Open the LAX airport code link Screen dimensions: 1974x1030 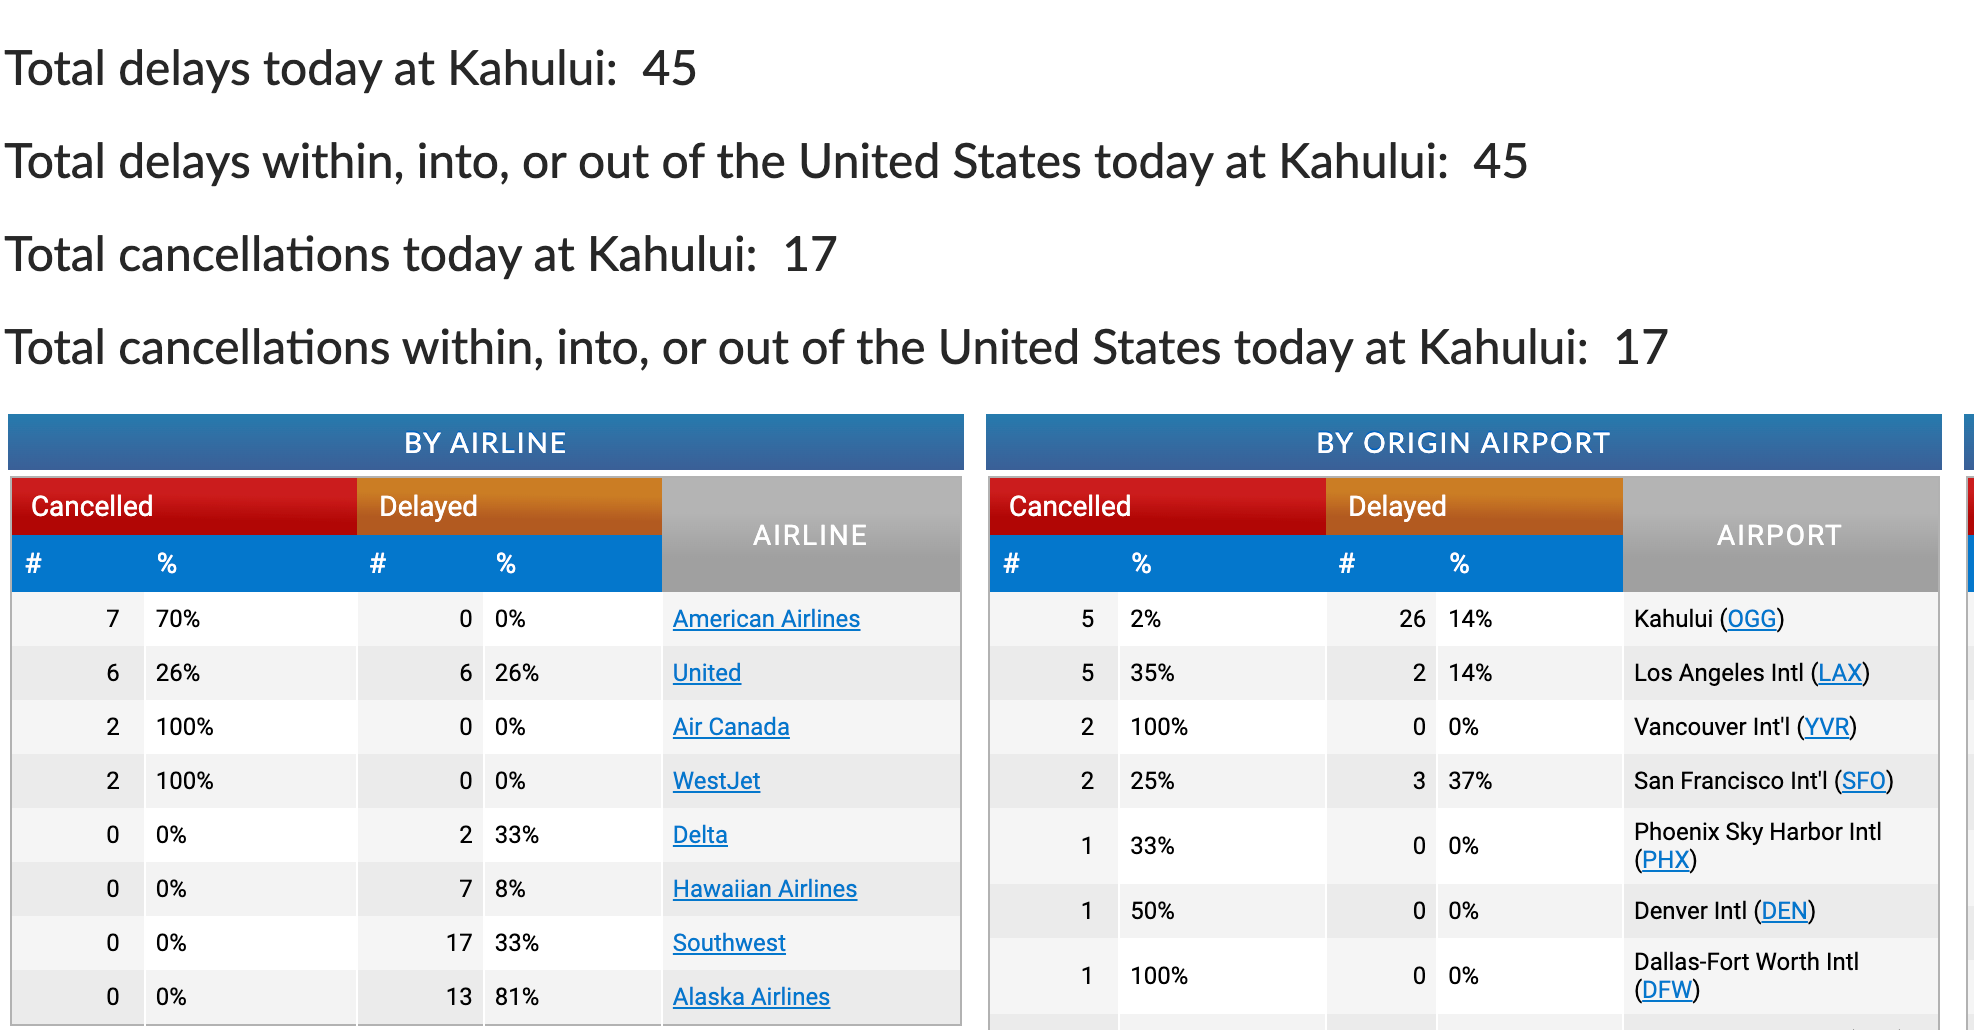1840,673
